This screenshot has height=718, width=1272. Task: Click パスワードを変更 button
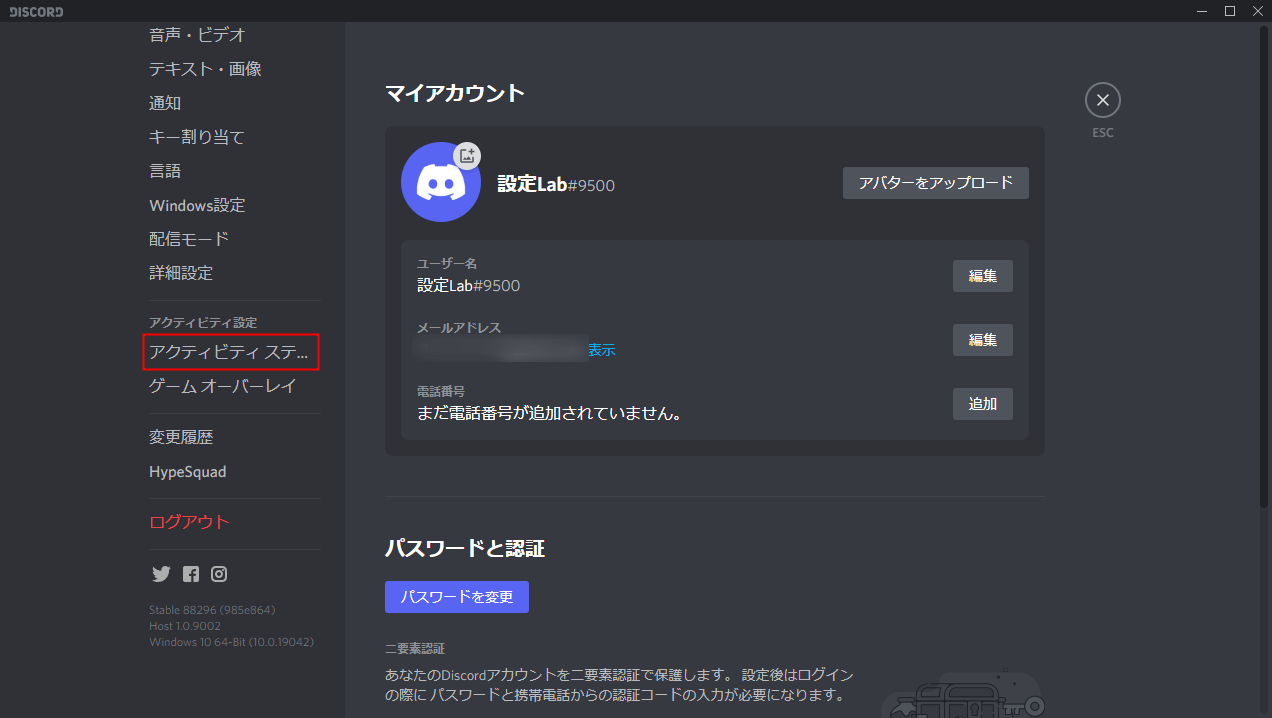[x=457, y=597]
